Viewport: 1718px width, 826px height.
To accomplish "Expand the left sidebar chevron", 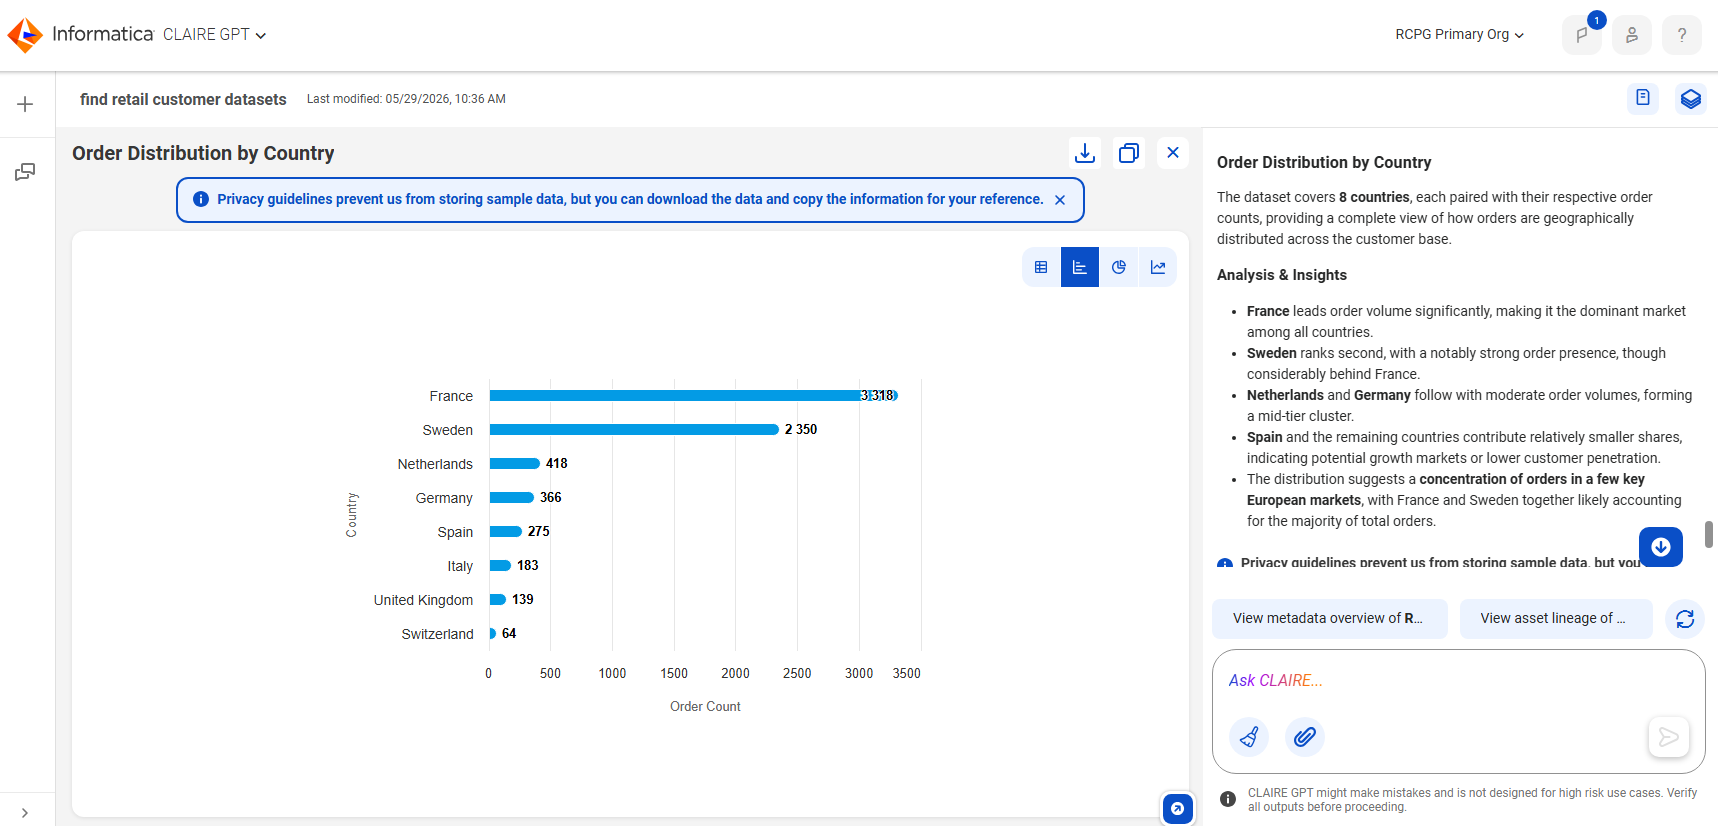I will click(x=25, y=813).
